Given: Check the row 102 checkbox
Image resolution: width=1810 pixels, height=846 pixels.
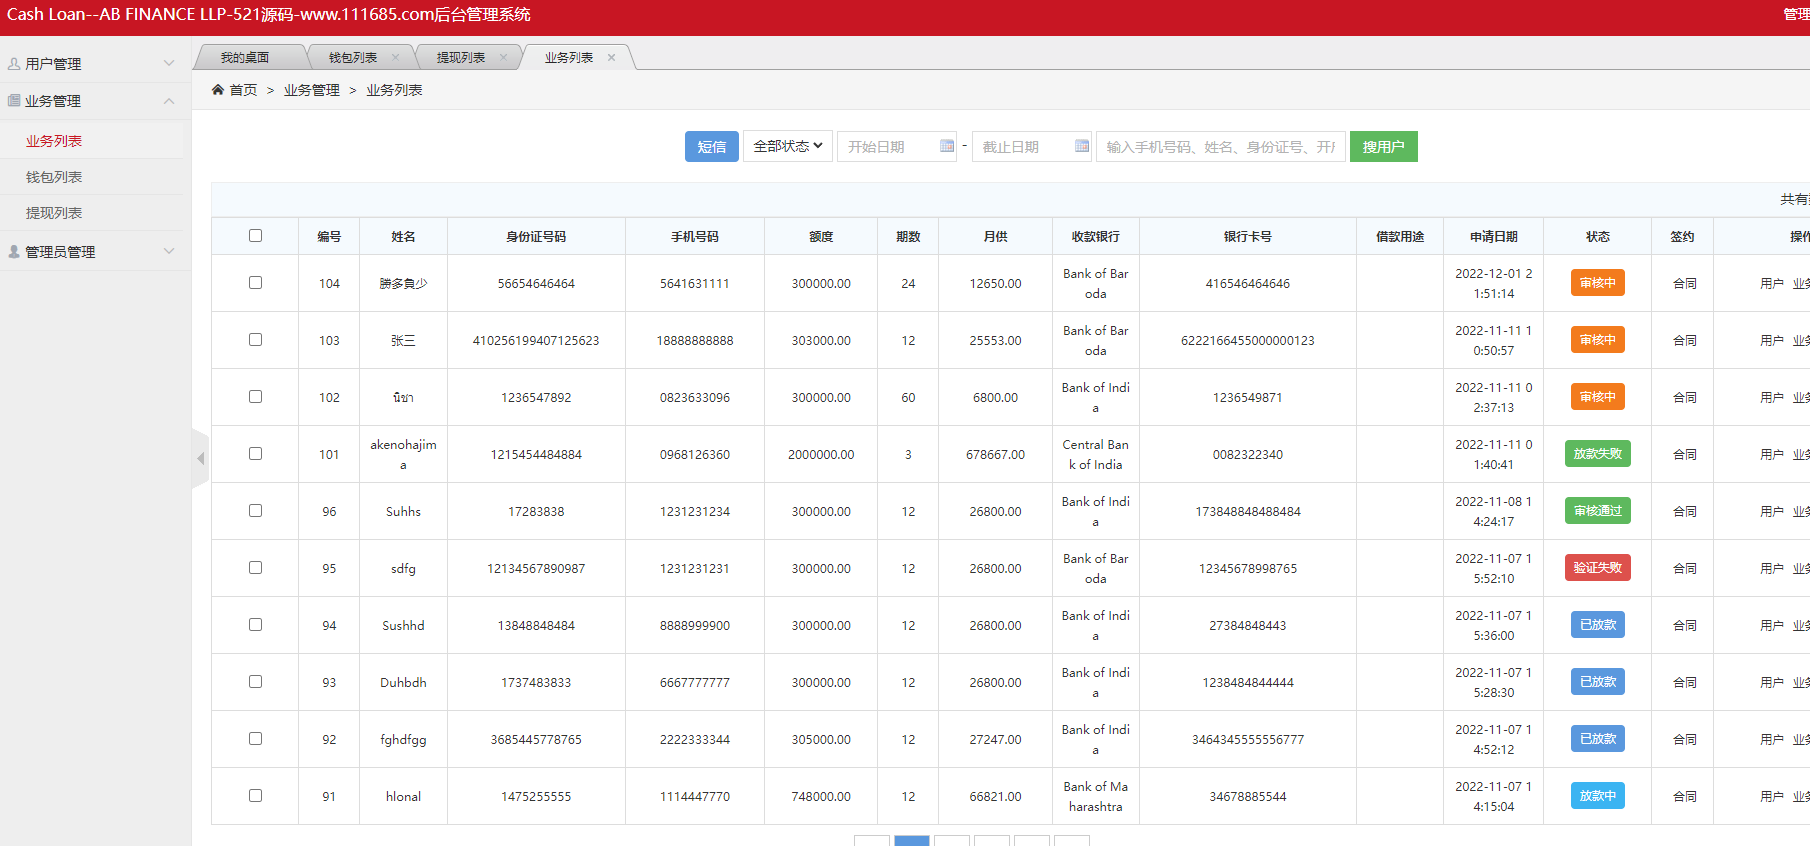Looking at the screenshot, I should click(x=256, y=397).
